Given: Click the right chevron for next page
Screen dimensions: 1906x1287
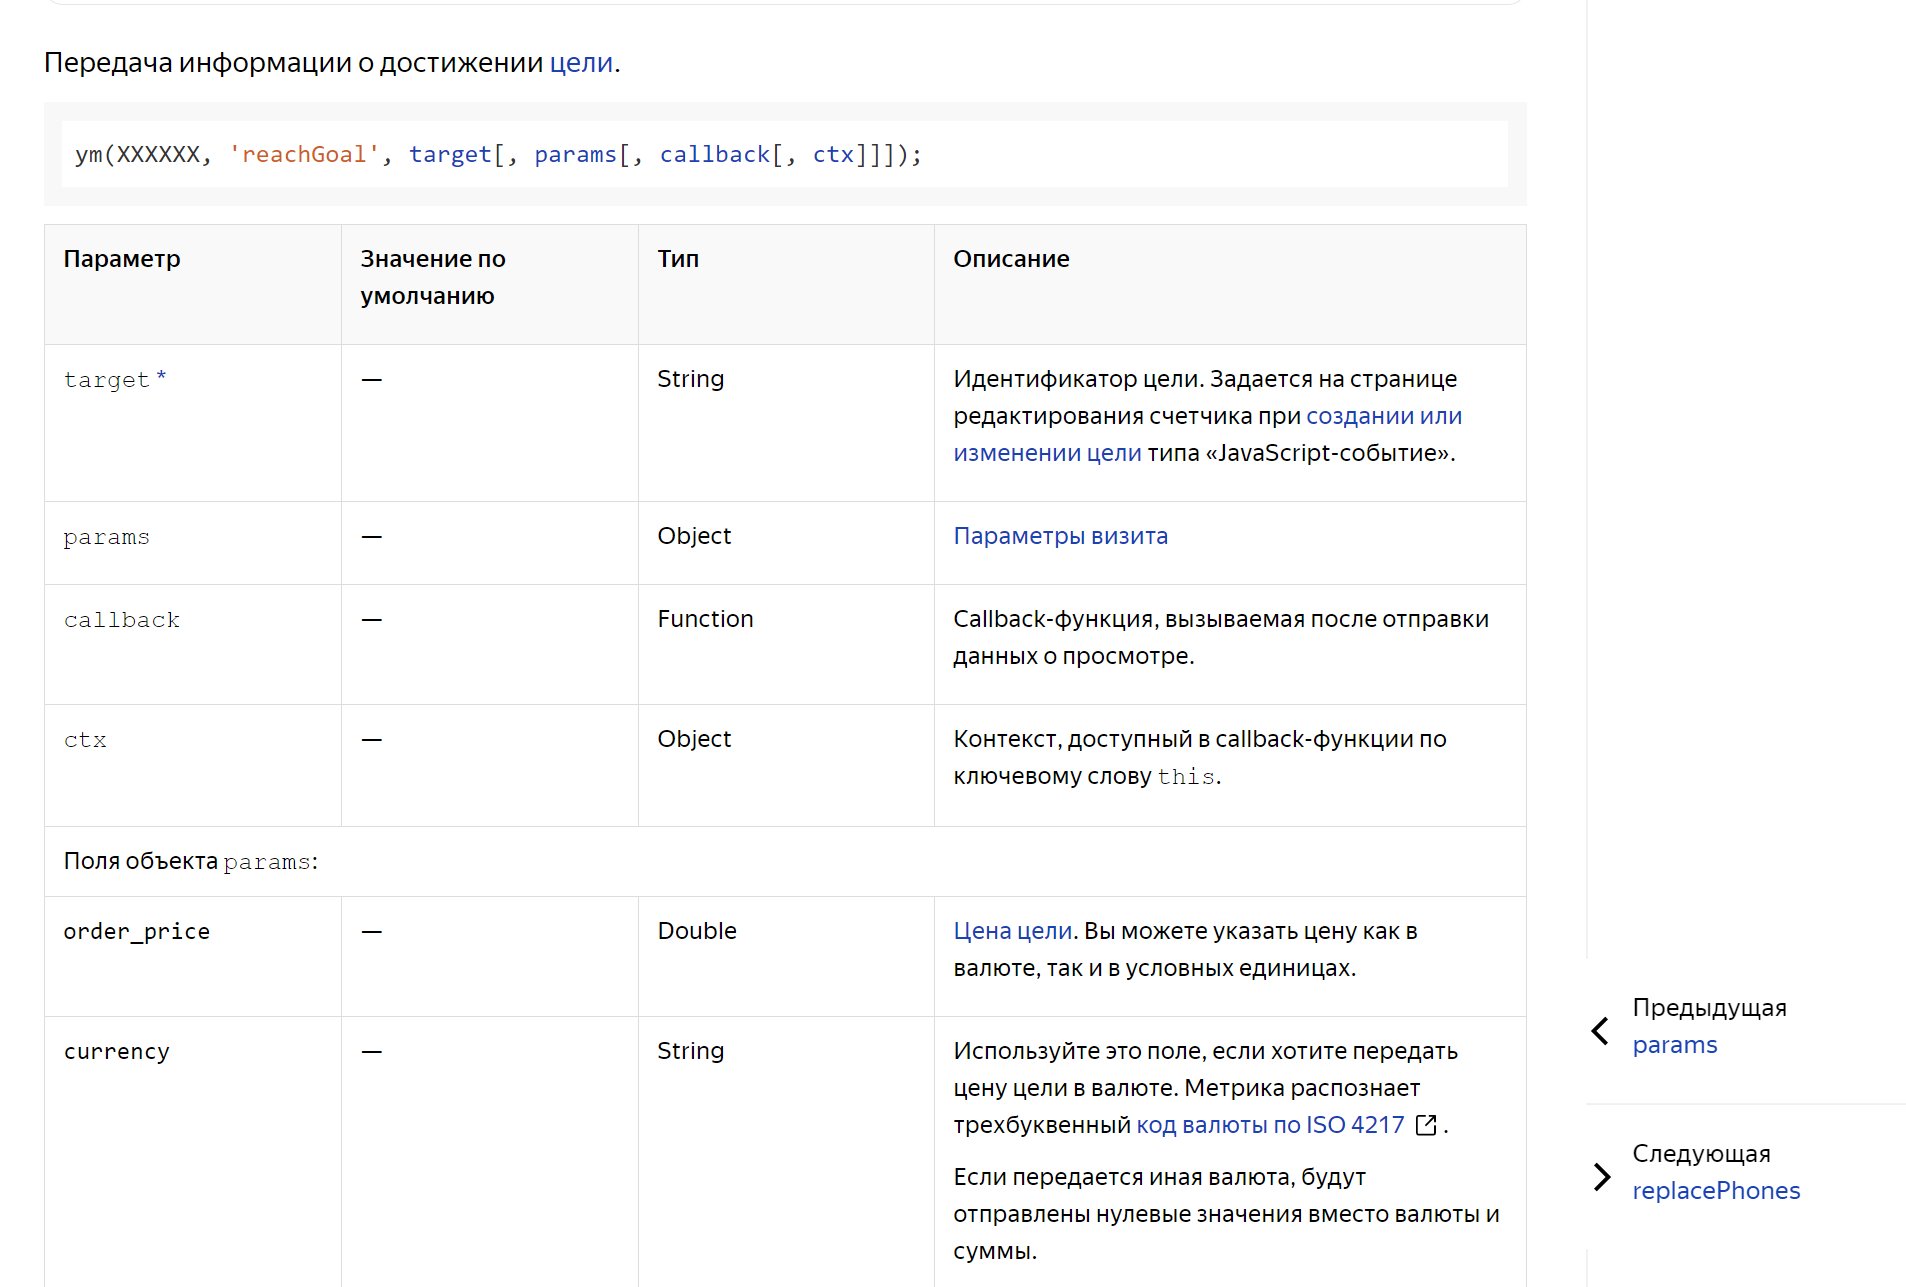Looking at the screenshot, I should coord(1602,1176).
